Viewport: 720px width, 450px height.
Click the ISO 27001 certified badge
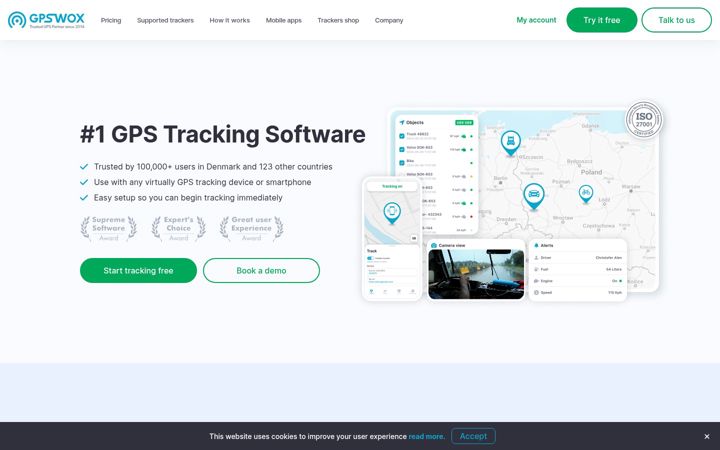644,120
